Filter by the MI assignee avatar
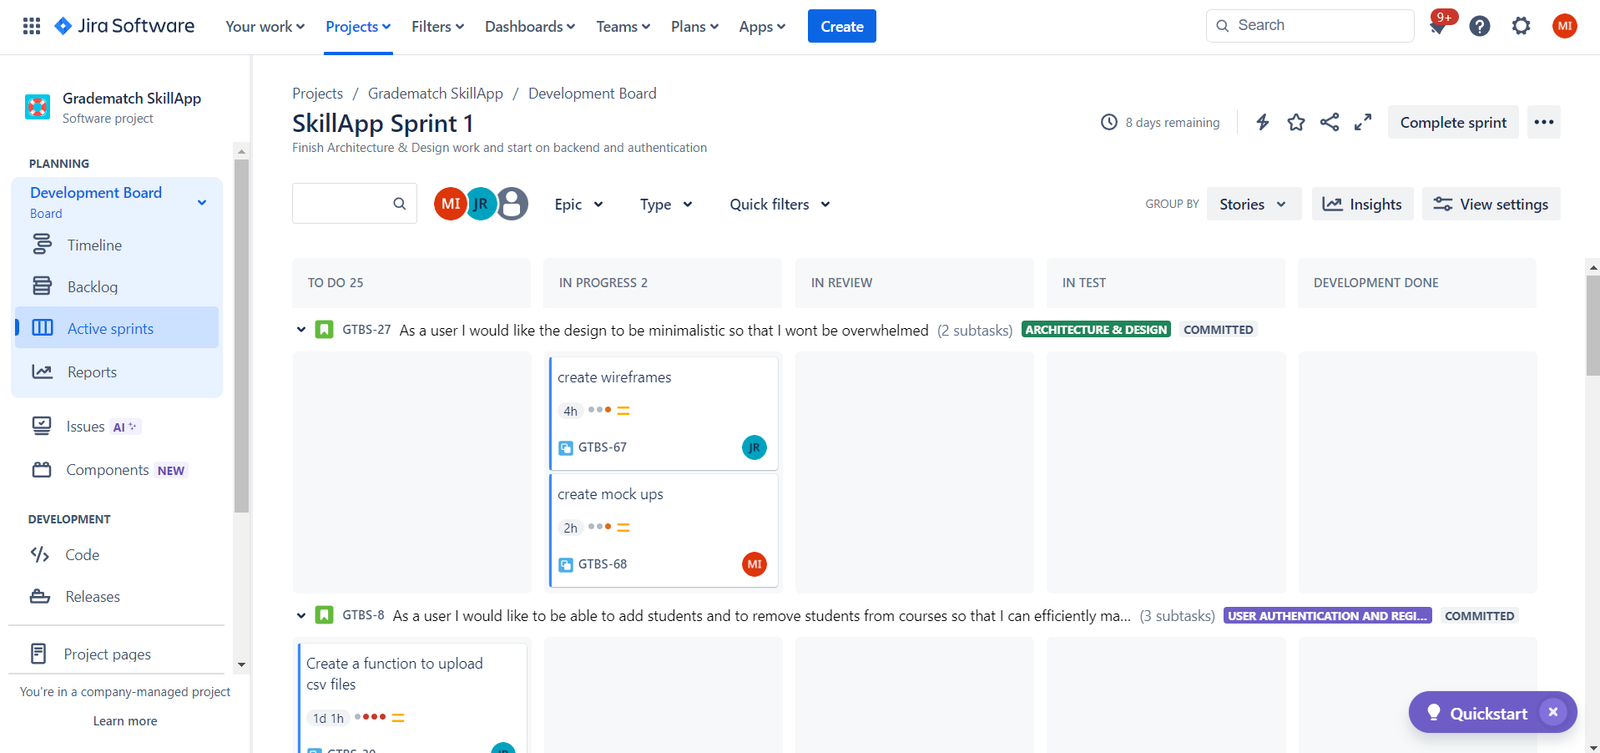 tap(450, 204)
